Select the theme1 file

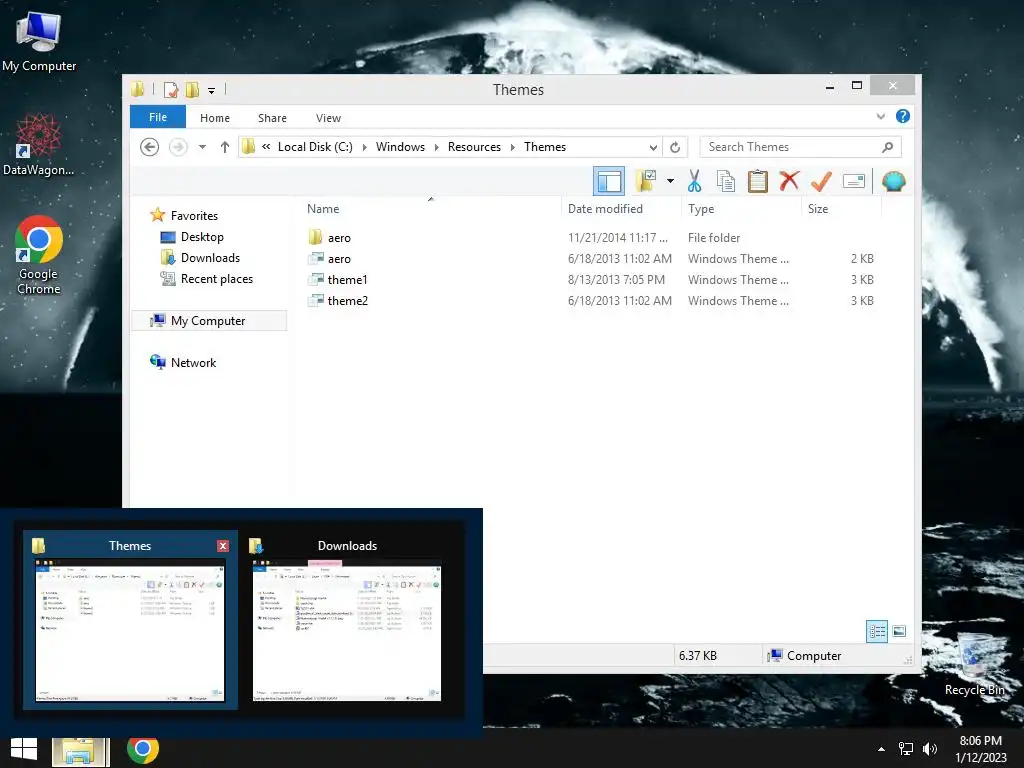[x=347, y=280]
